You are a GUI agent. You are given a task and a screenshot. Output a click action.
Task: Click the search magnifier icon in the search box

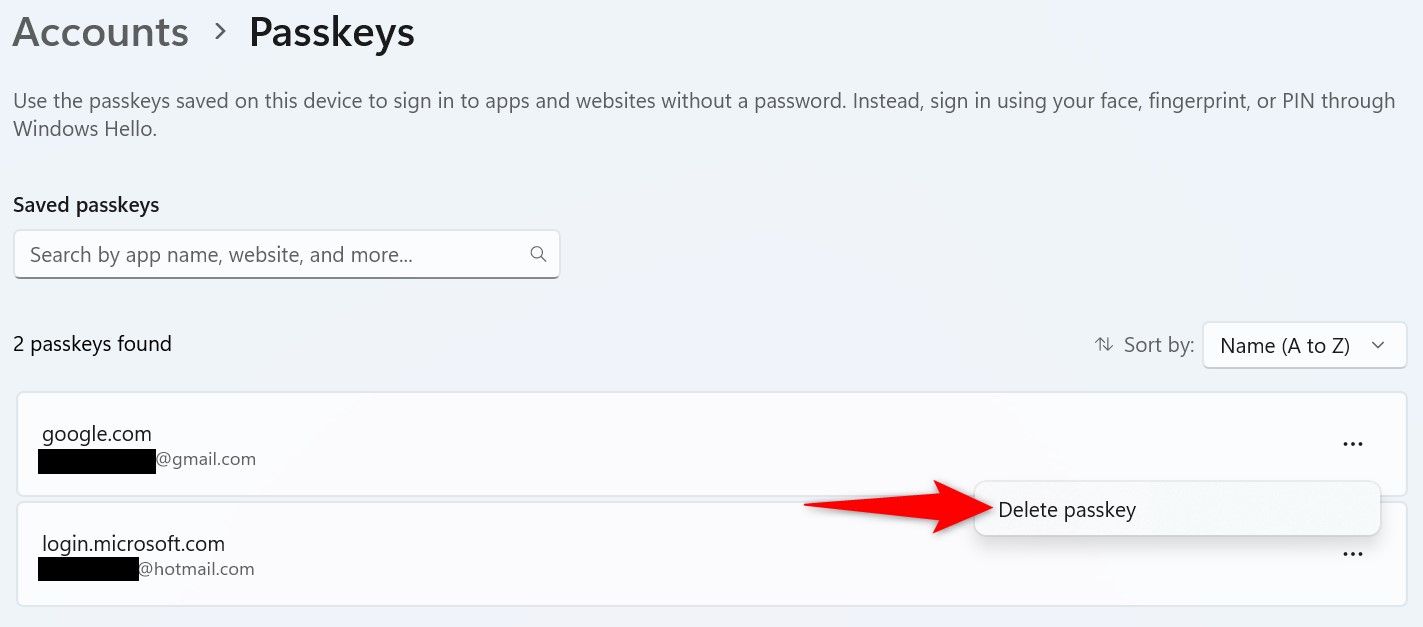click(x=538, y=254)
